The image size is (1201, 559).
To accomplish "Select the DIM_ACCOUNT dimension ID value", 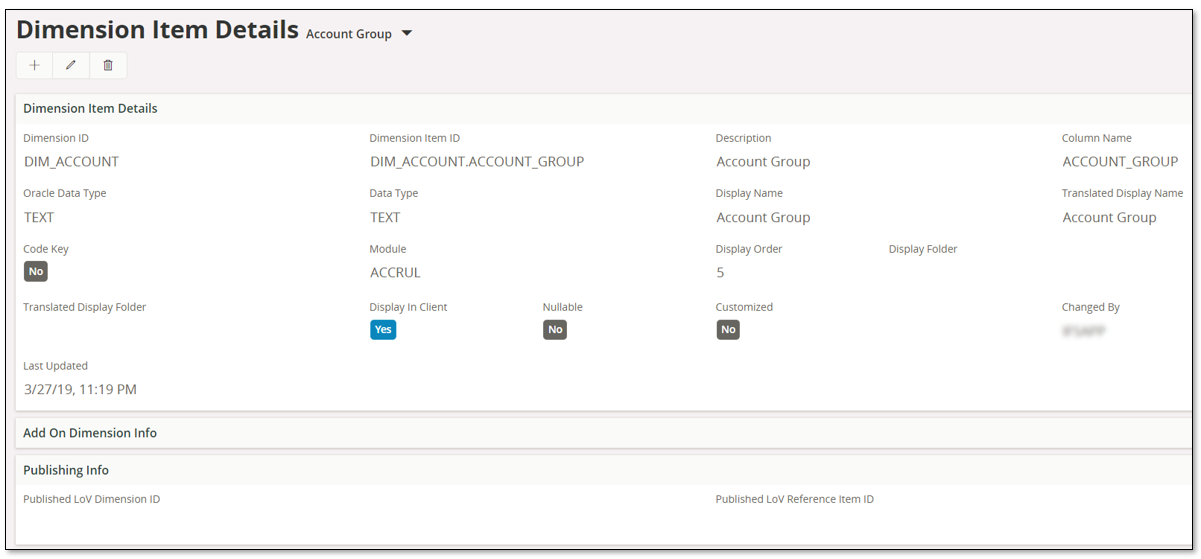I will click(72, 161).
